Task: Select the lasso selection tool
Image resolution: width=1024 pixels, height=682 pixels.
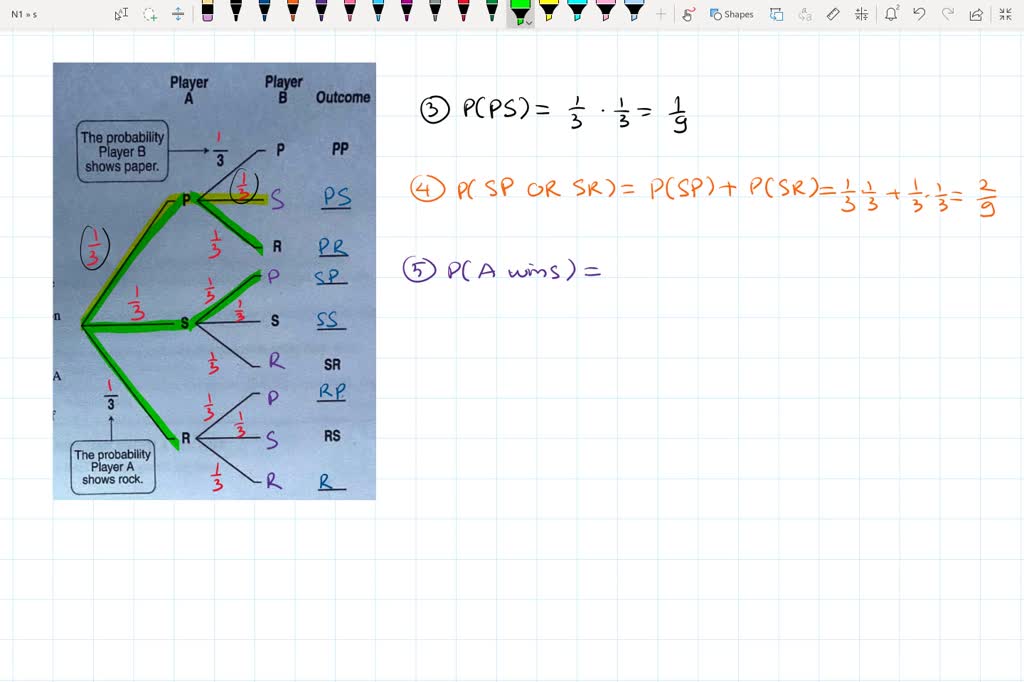Action: coord(148,14)
